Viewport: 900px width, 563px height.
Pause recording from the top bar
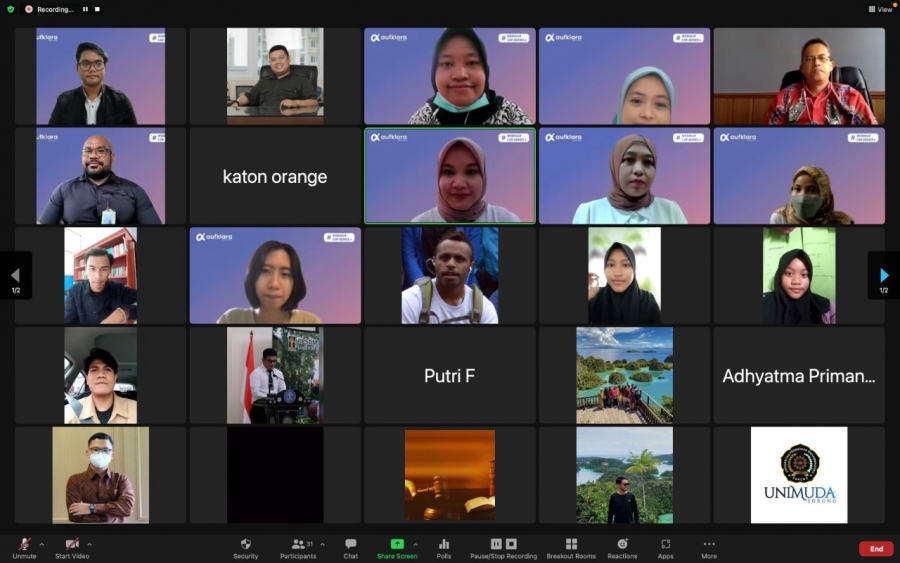tap(85, 9)
